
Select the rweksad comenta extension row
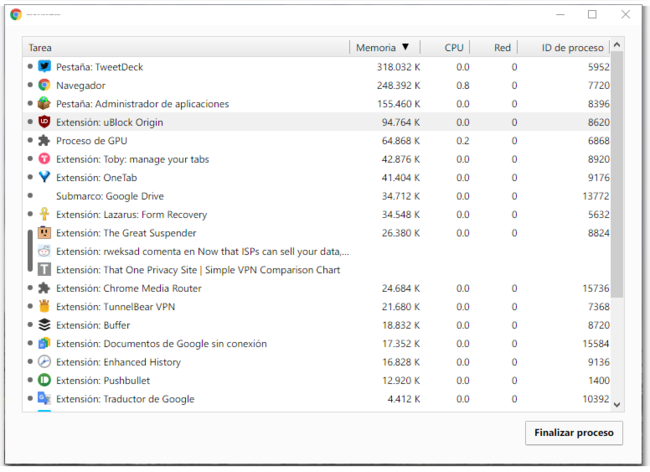317,251
